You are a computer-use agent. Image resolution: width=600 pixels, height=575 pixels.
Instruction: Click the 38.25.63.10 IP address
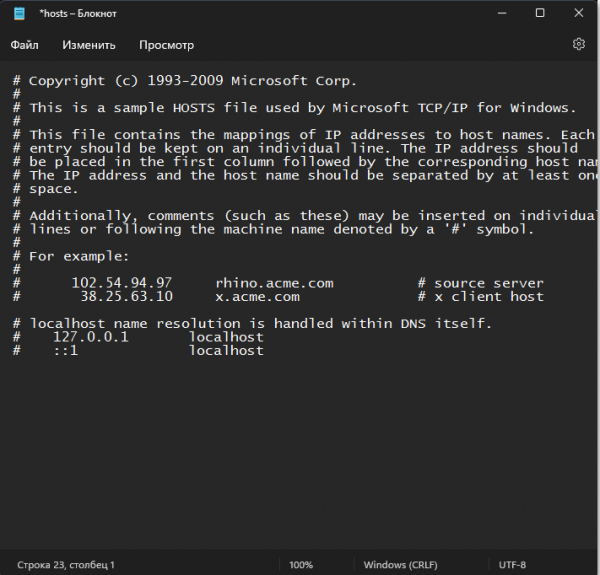point(127,296)
